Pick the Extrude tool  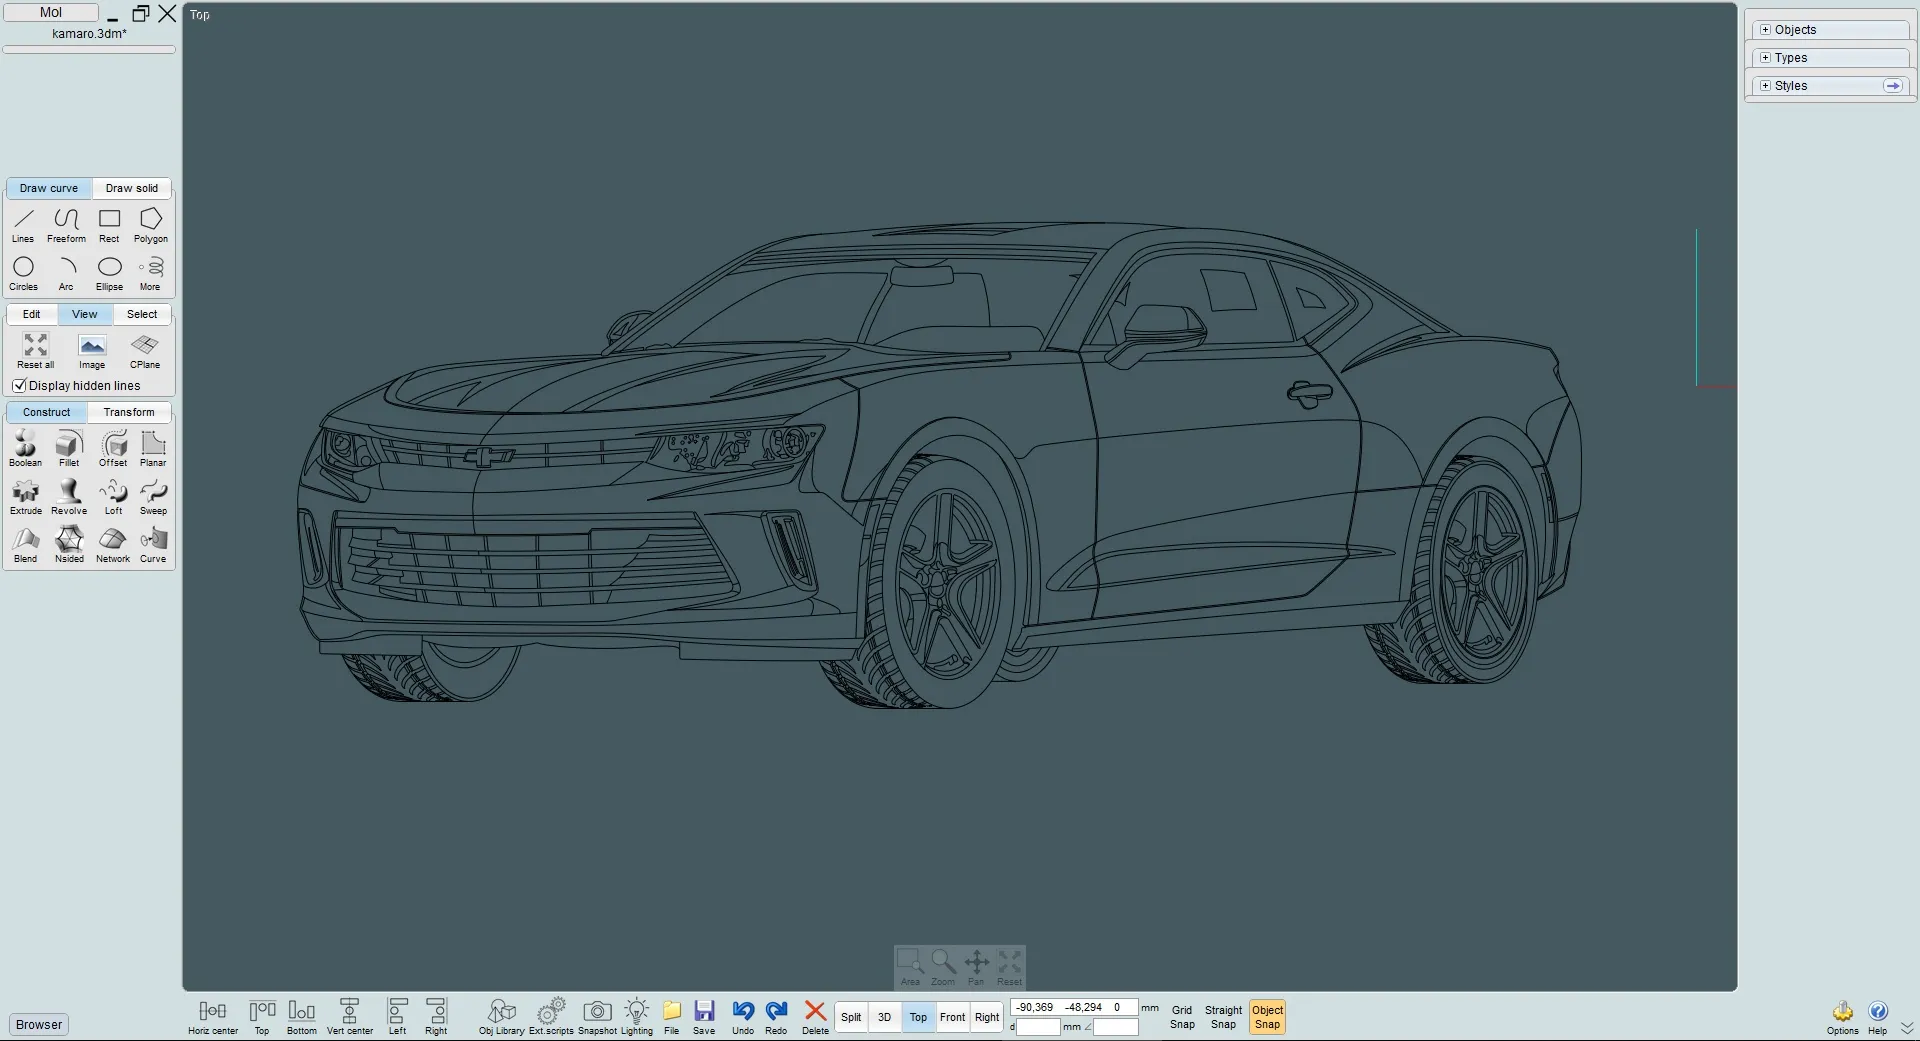coord(25,497)
